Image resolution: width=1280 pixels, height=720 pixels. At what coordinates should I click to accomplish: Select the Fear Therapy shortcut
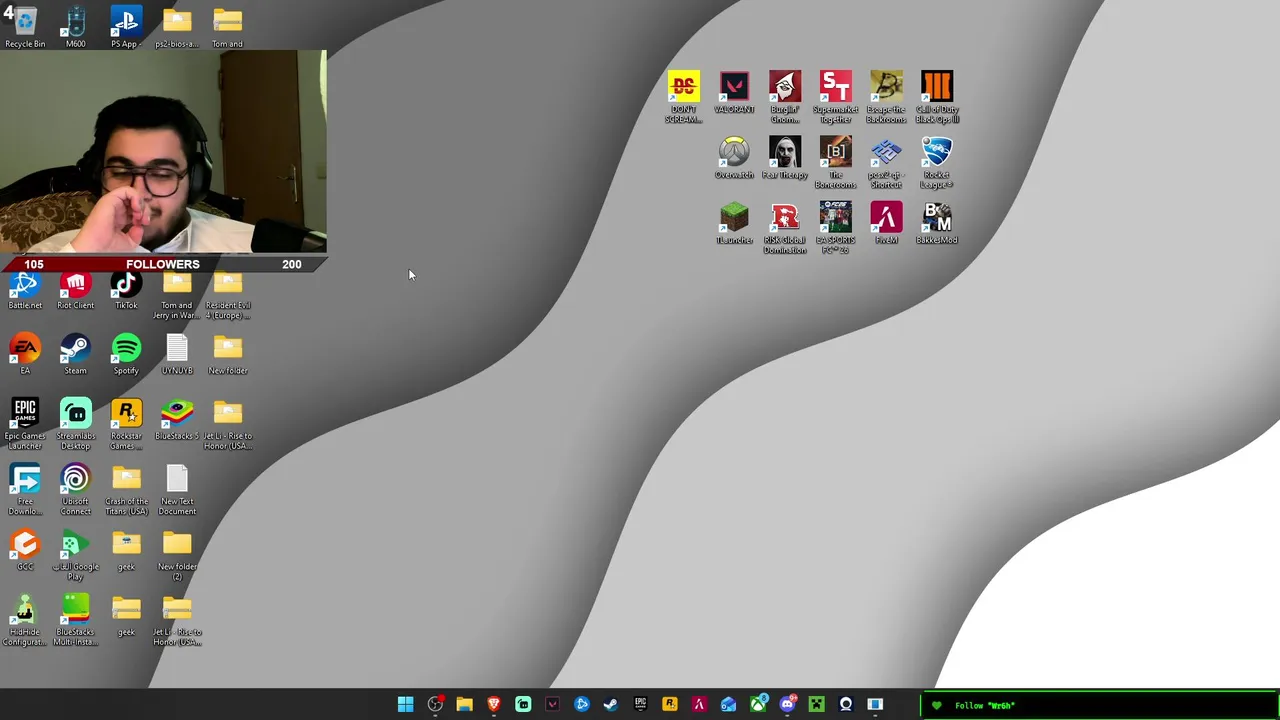click(x=785, y=158)
